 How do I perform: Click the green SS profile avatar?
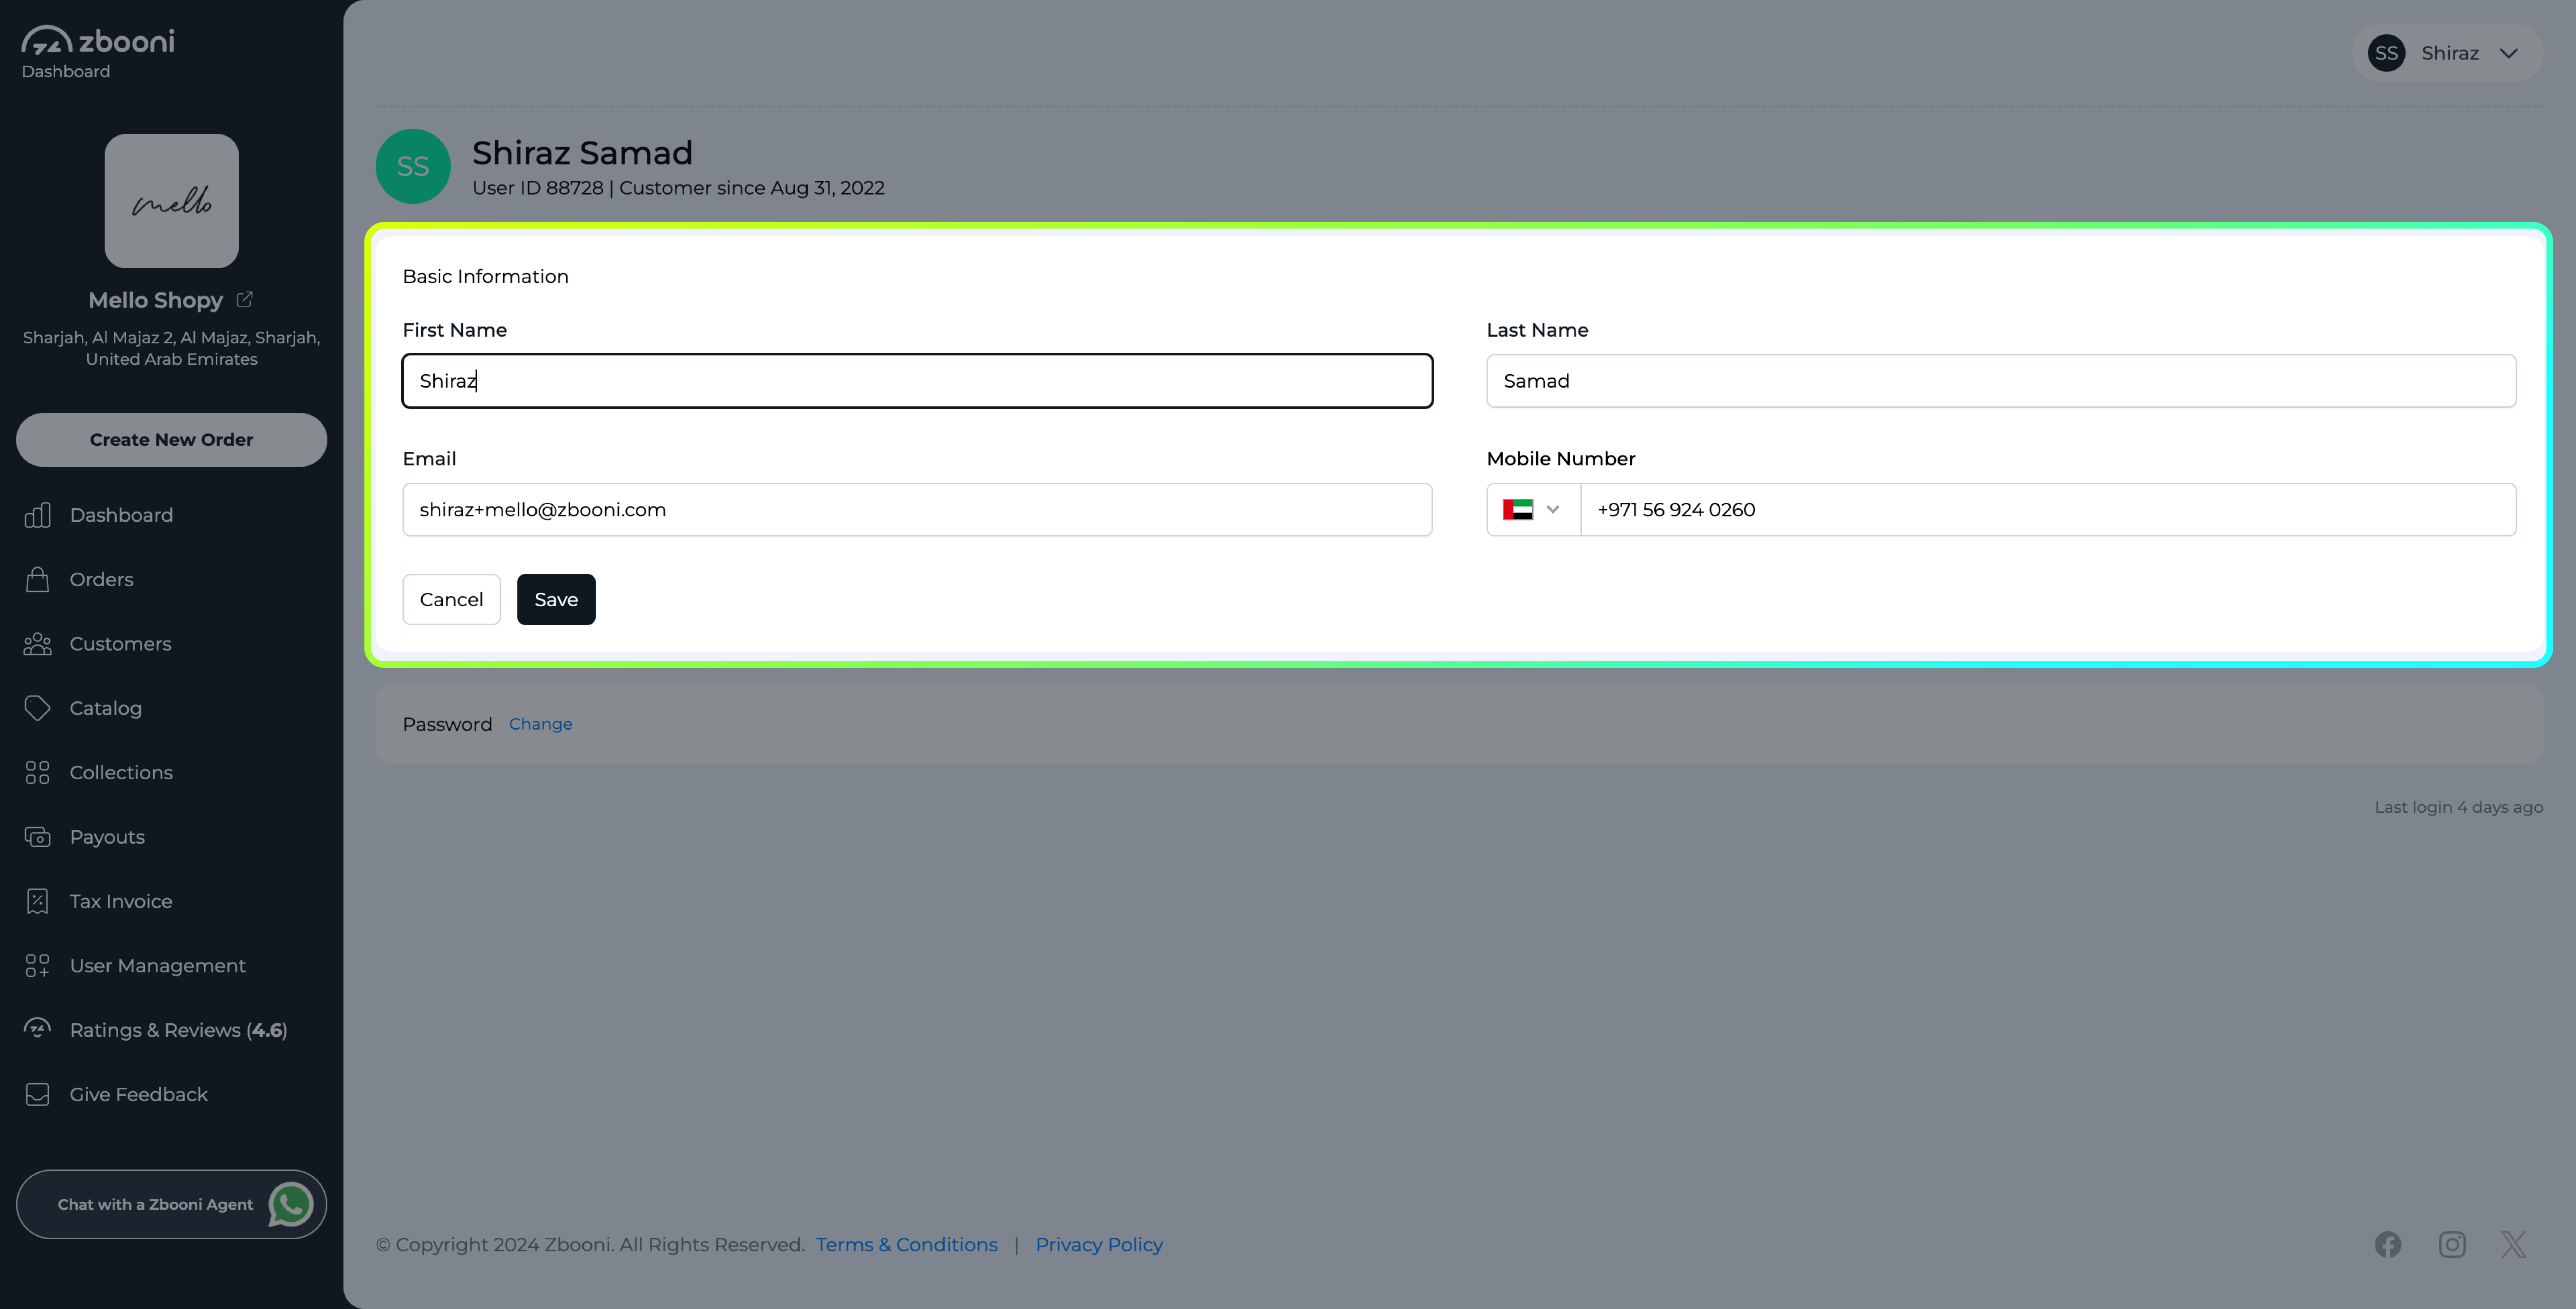tap(413, 166)
